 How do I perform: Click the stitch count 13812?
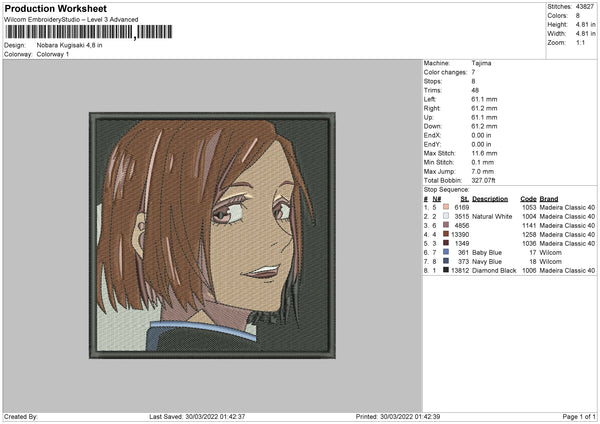(460, 271)
